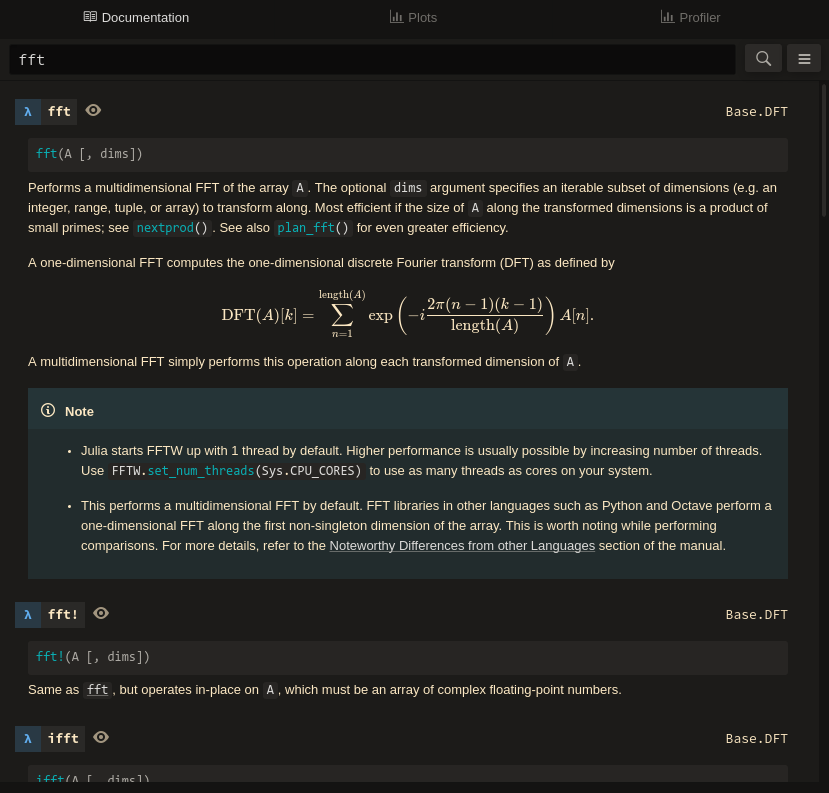Toggle the eye icon next to fft!
The width and height of the screenshot is (829, 793).
101,613
